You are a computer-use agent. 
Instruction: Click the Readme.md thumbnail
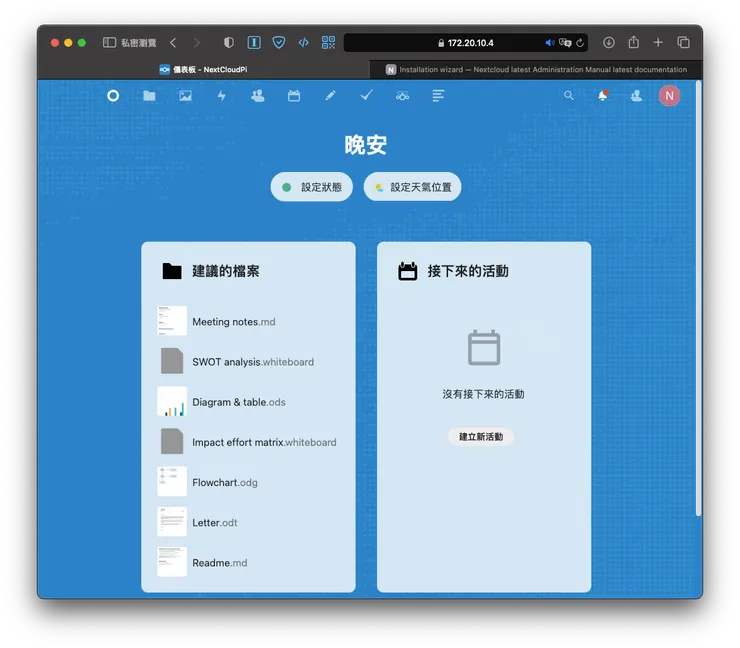(172, 562)
